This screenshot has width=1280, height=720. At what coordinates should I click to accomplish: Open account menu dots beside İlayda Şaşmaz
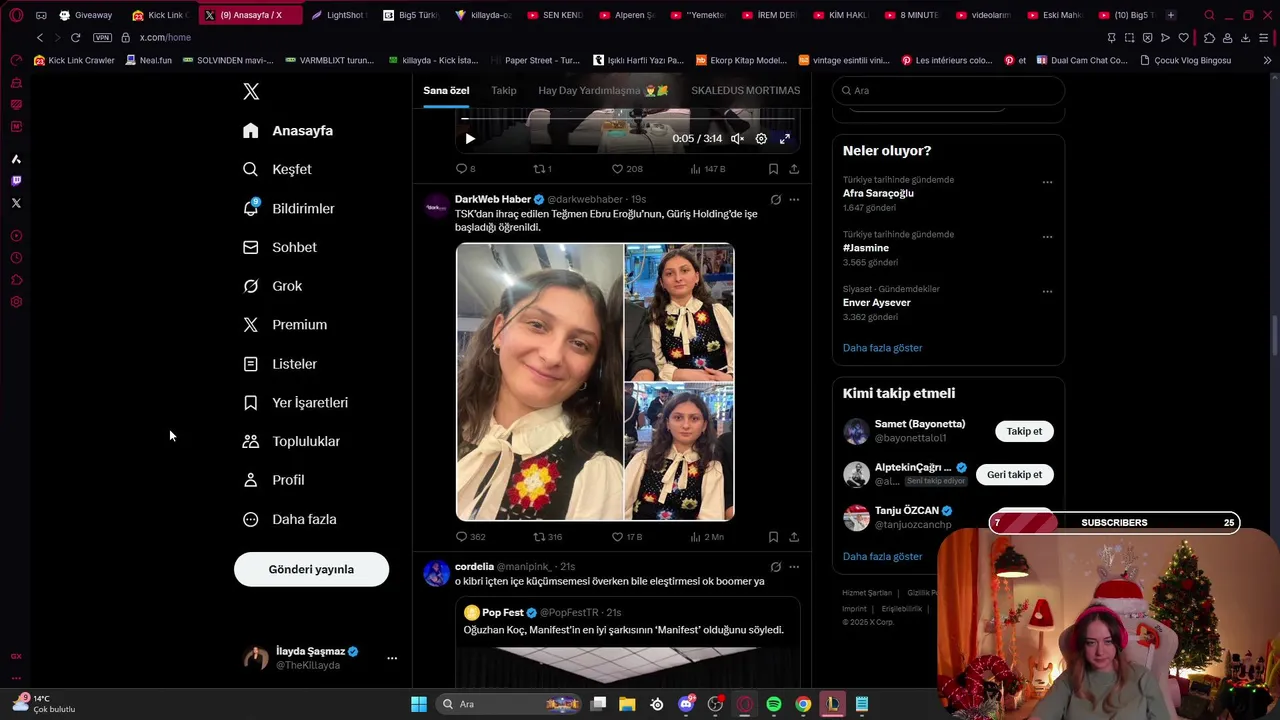coord(392,658)
